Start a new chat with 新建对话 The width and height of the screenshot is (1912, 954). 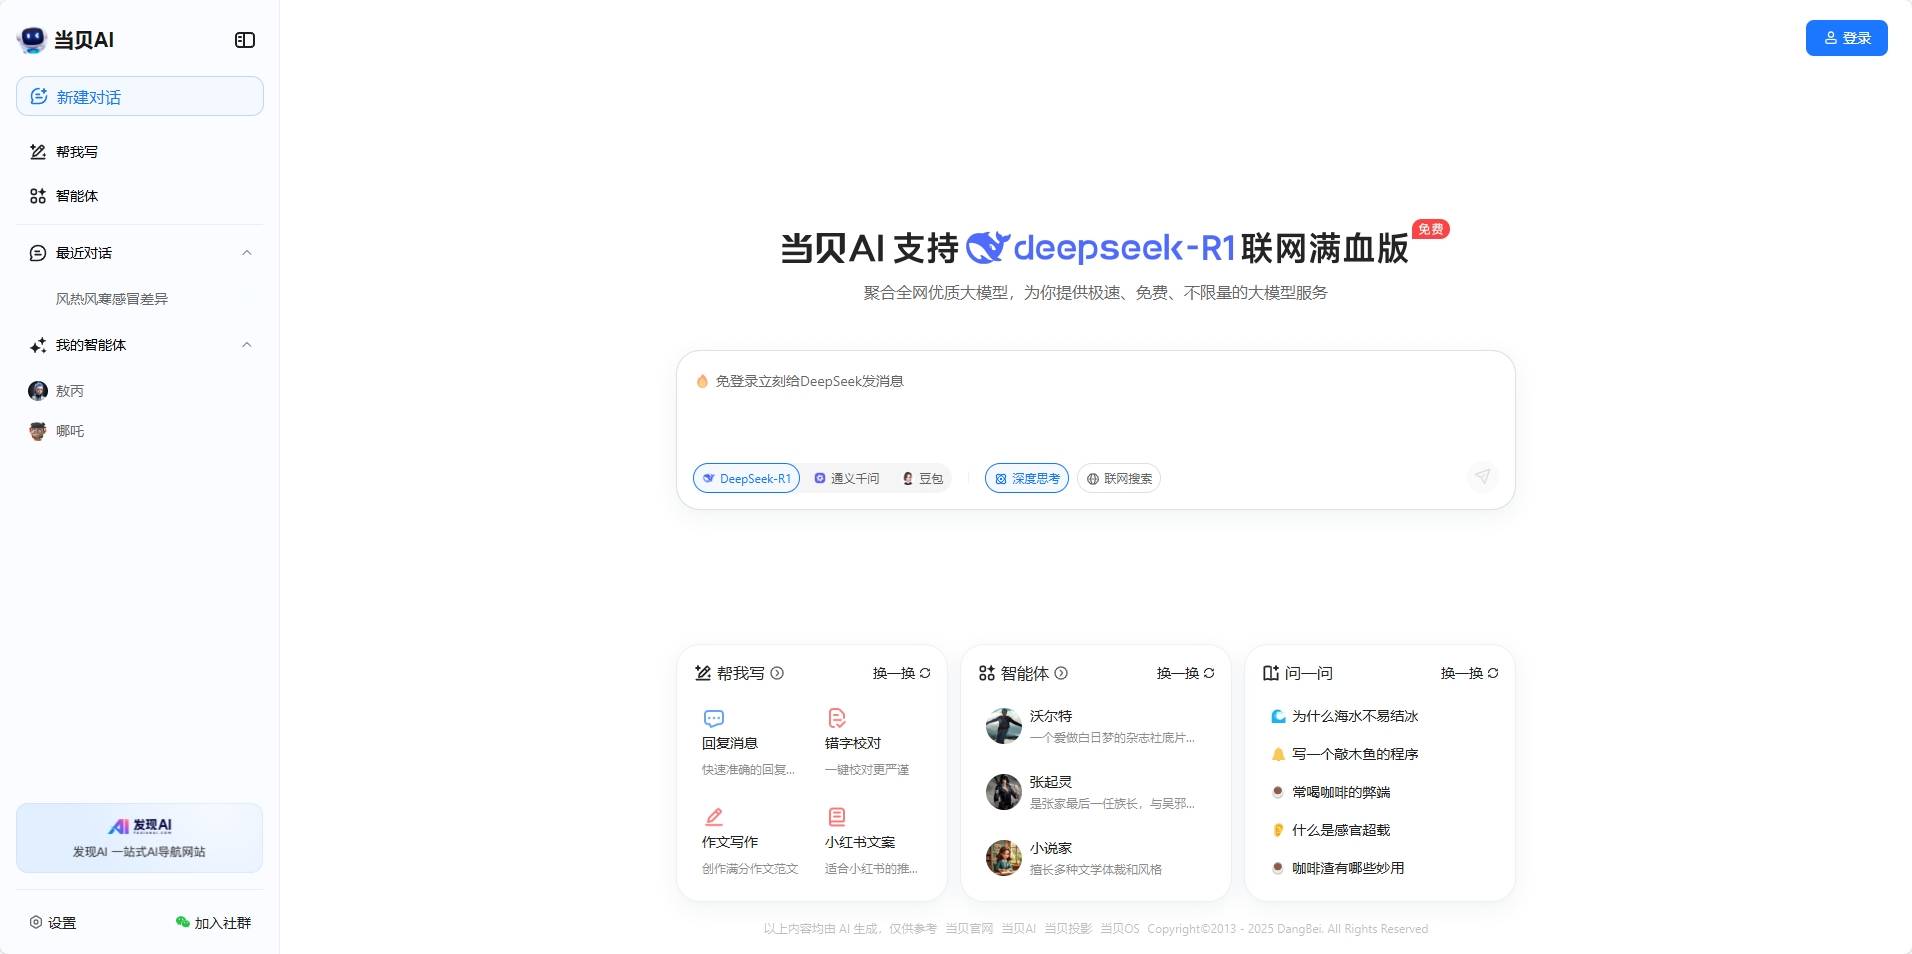click(x=140, y=97)
